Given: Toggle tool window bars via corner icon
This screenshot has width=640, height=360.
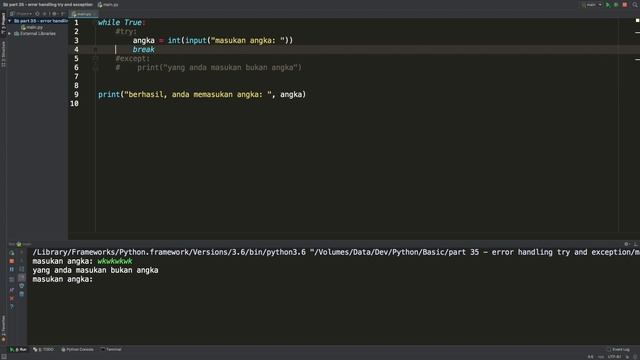Looking at the screenshot, I should pyautogui.click(x=4, y=357).
